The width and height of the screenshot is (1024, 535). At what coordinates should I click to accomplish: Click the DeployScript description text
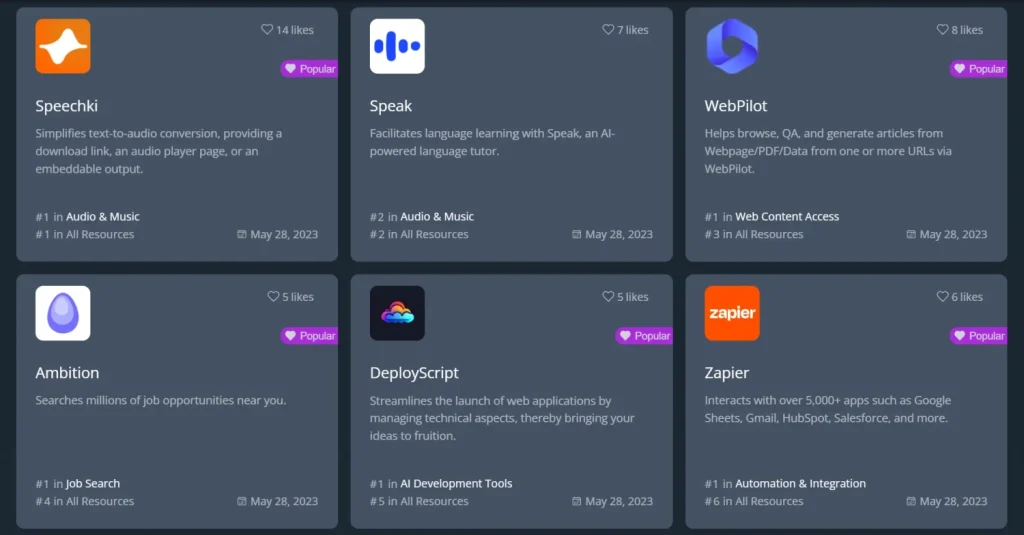tap(502, 418)
